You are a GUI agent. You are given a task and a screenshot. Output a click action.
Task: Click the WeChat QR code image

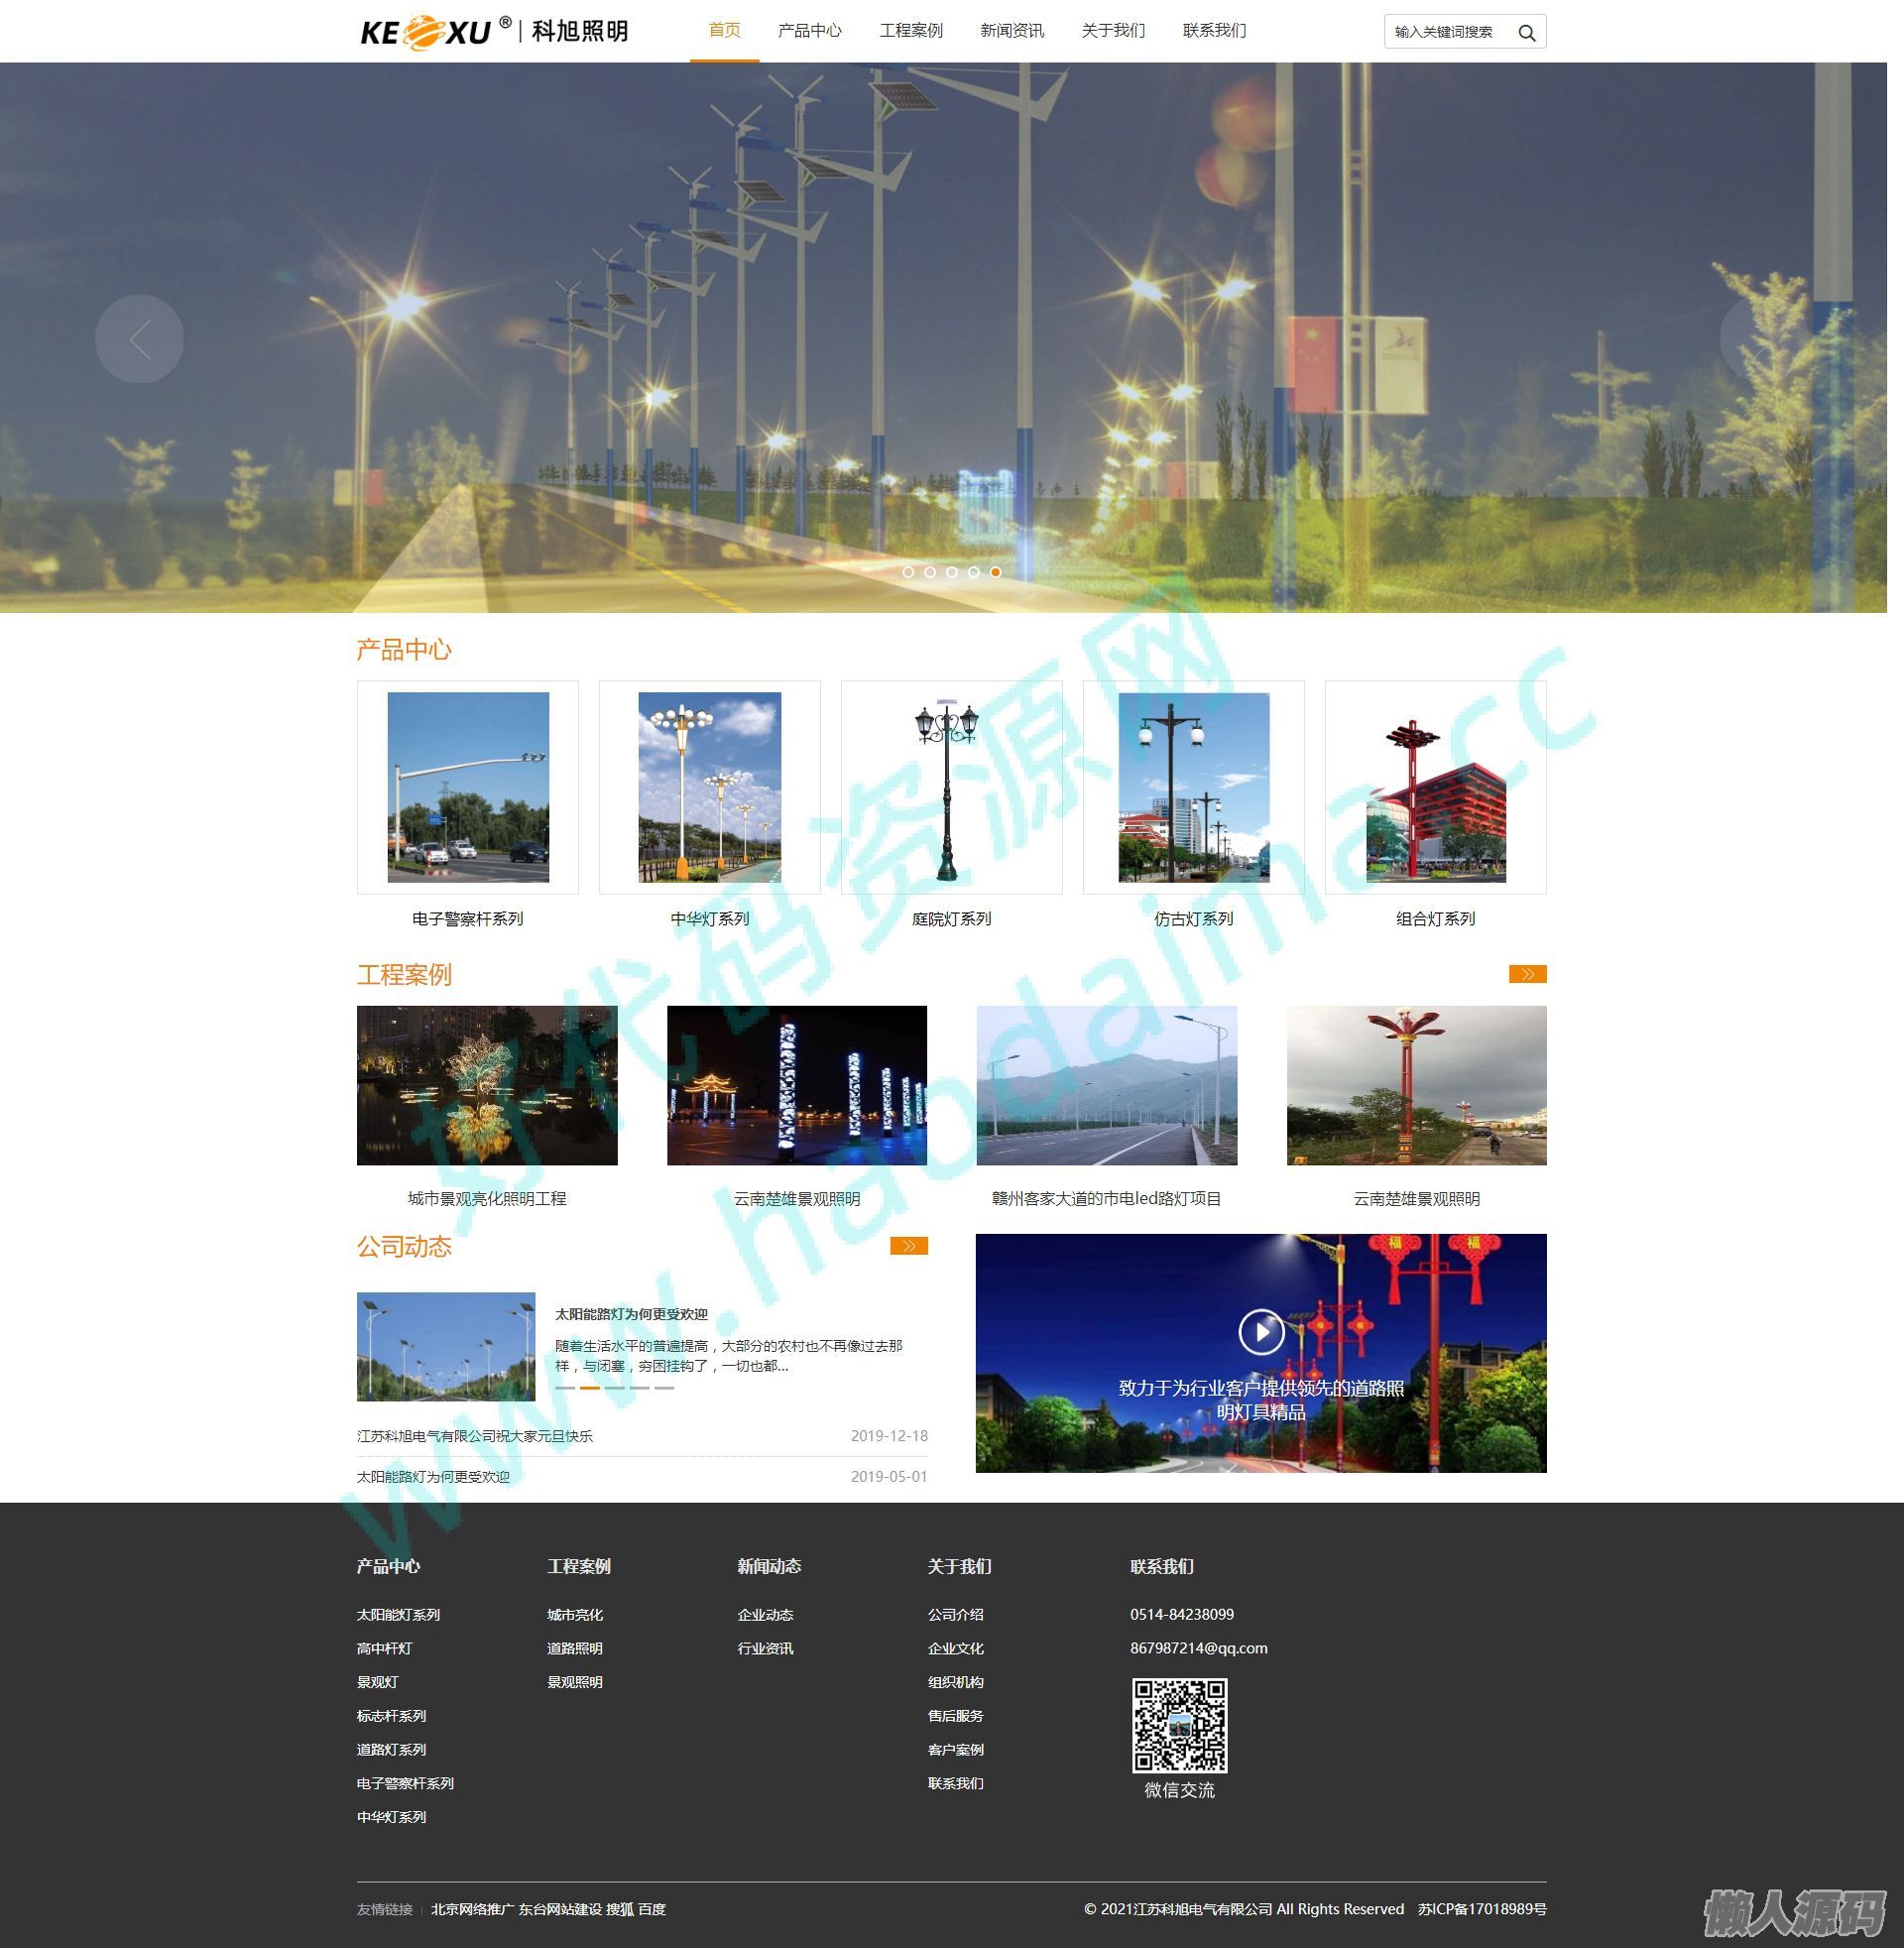(x=1179, y=1725)
